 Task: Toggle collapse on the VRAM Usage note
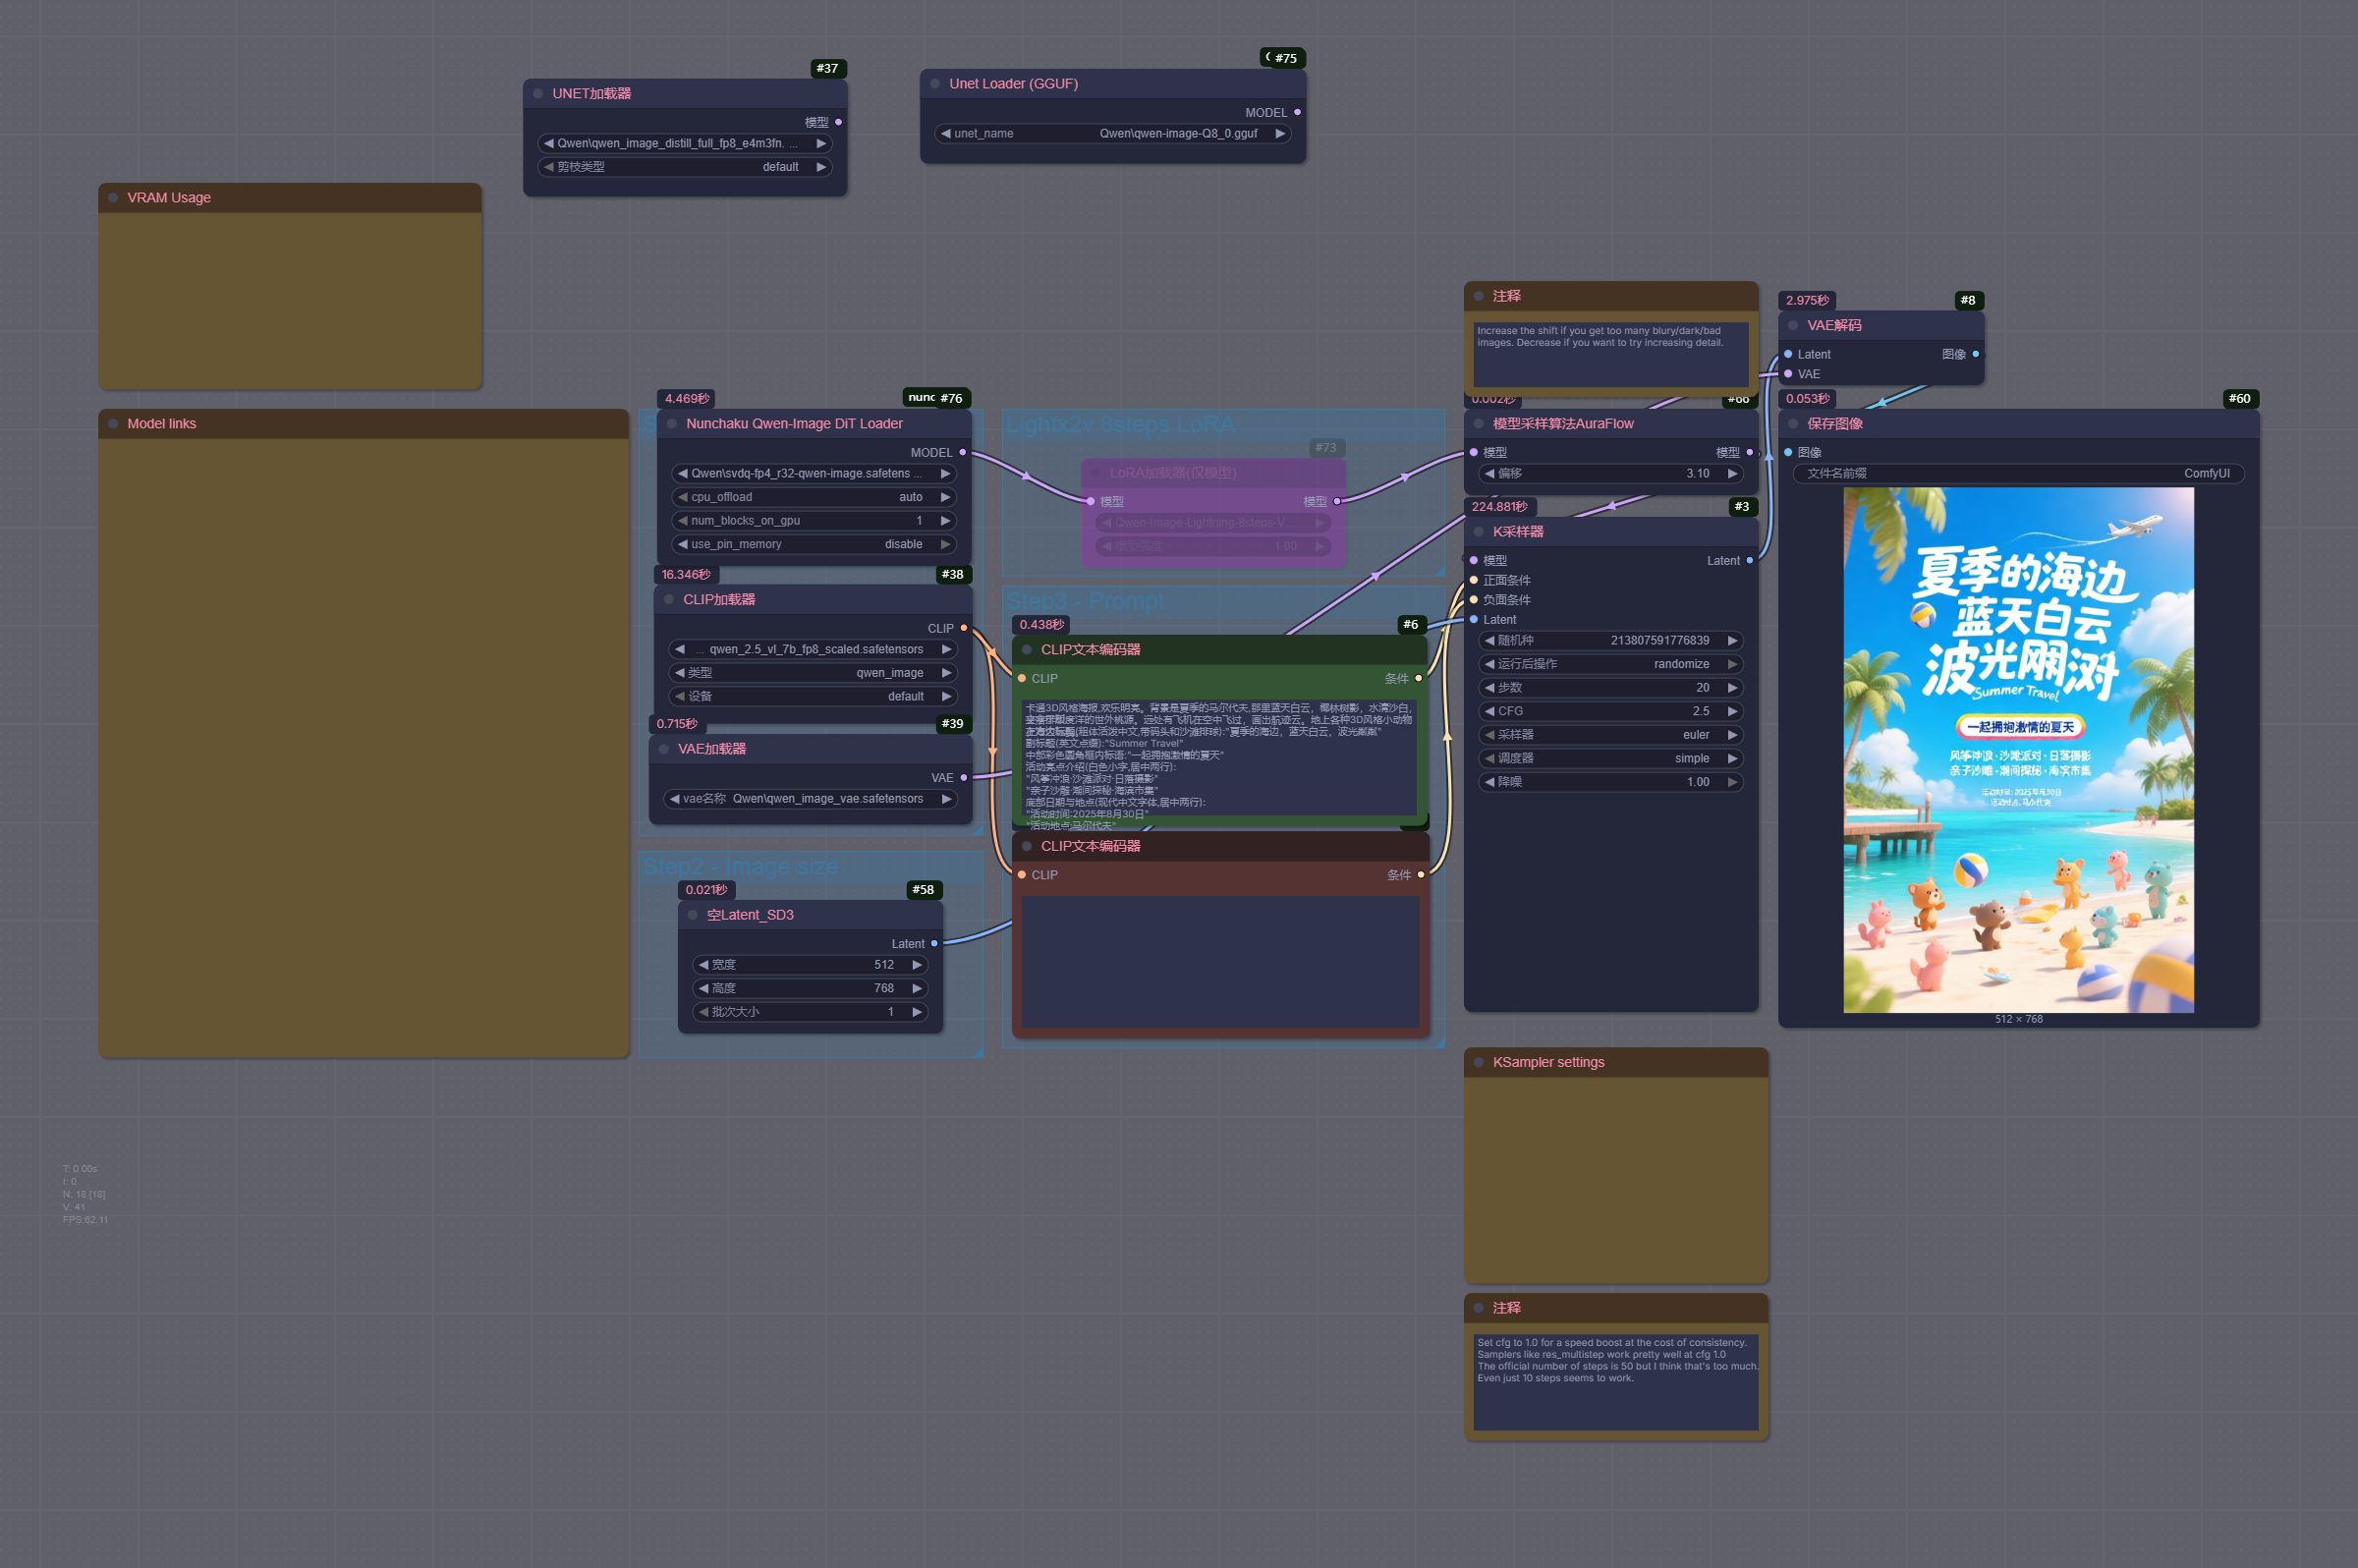pyautogui.click(x=113, y=197)
